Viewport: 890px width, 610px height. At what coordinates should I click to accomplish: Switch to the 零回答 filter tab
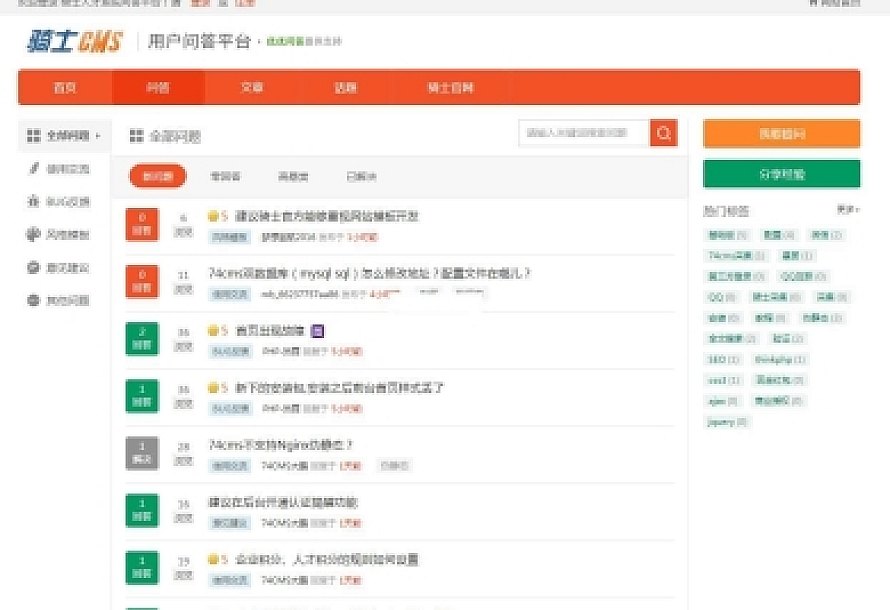point(225,177)
